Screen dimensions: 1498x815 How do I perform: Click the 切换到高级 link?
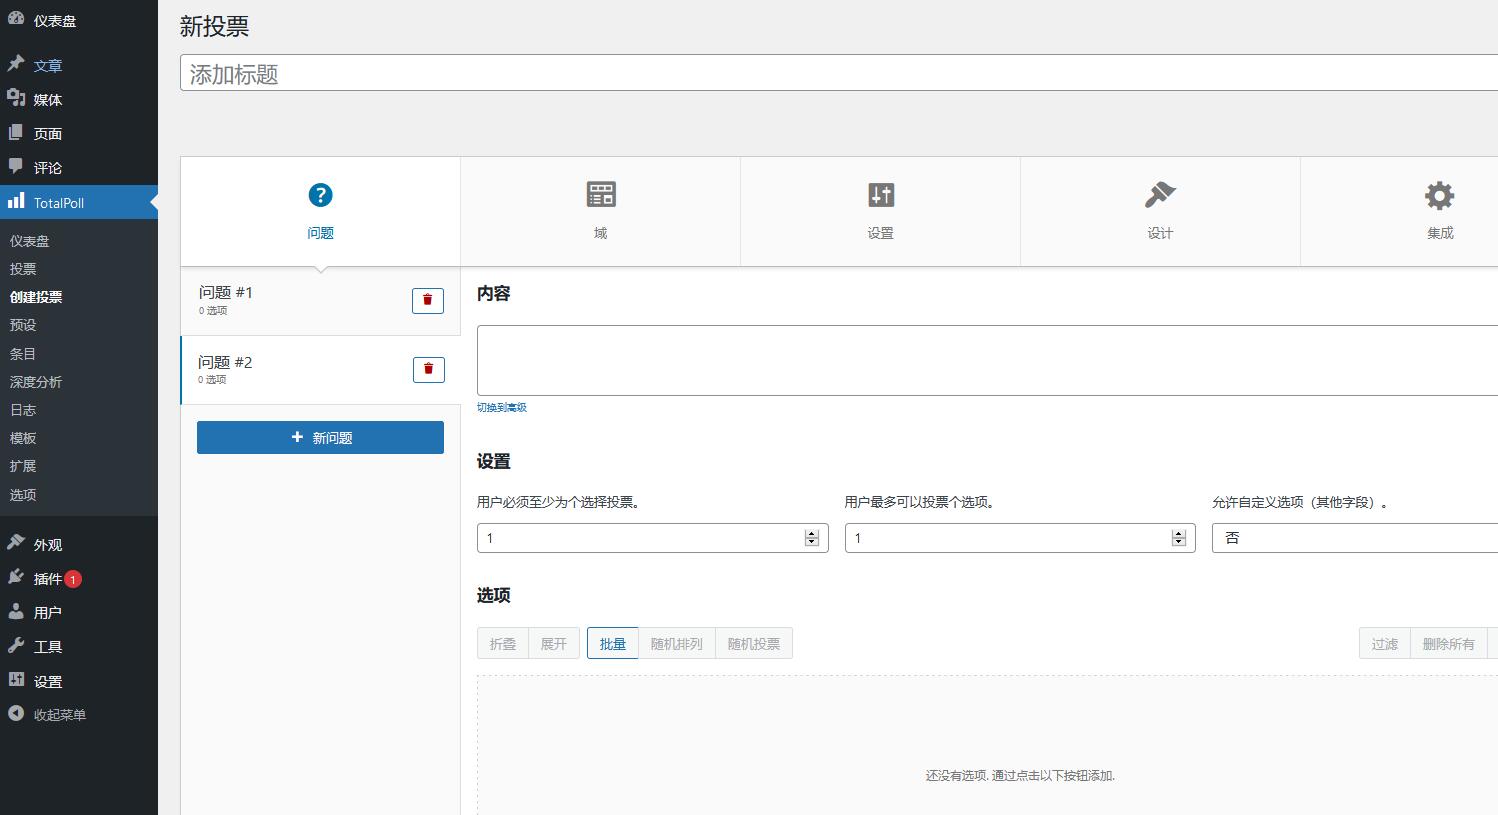(502, 408)
